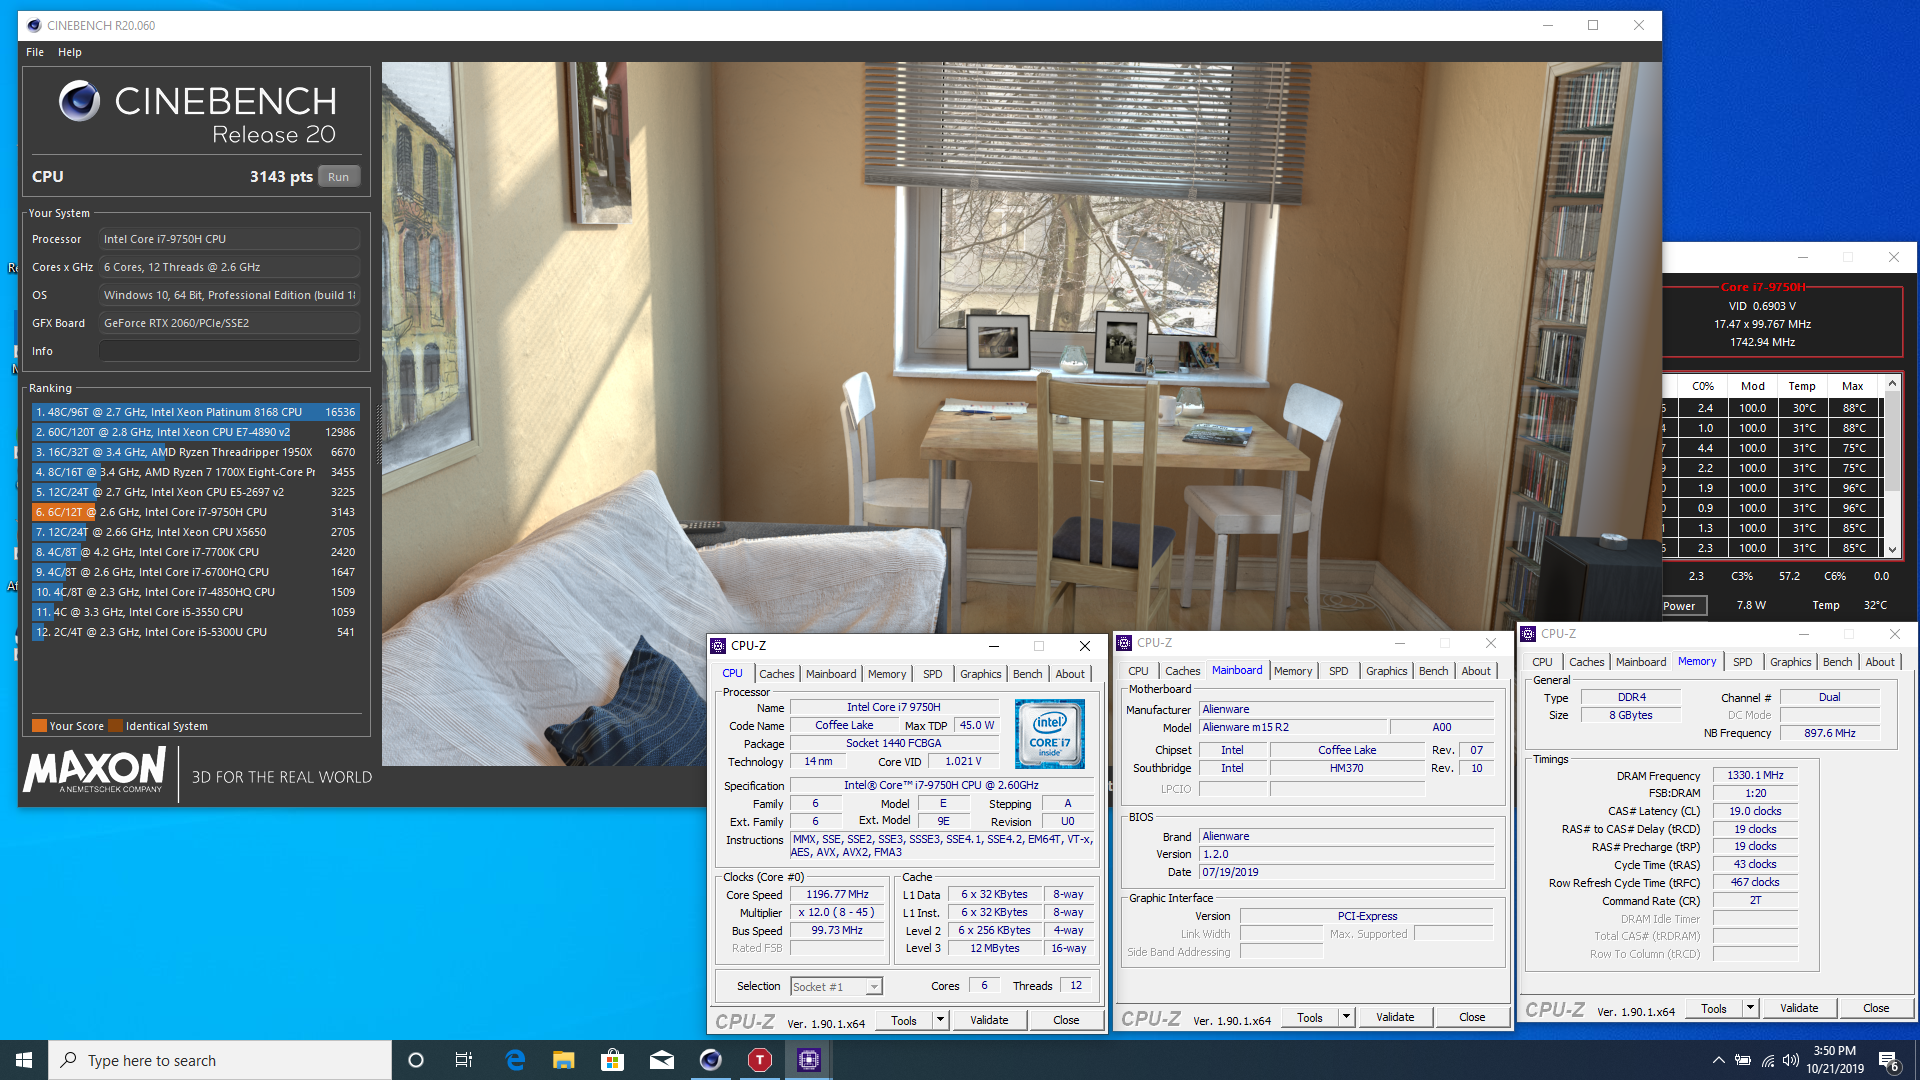
Task: Switch to Caches tab in left CPU-Z
Action: [x=776, y=674]
